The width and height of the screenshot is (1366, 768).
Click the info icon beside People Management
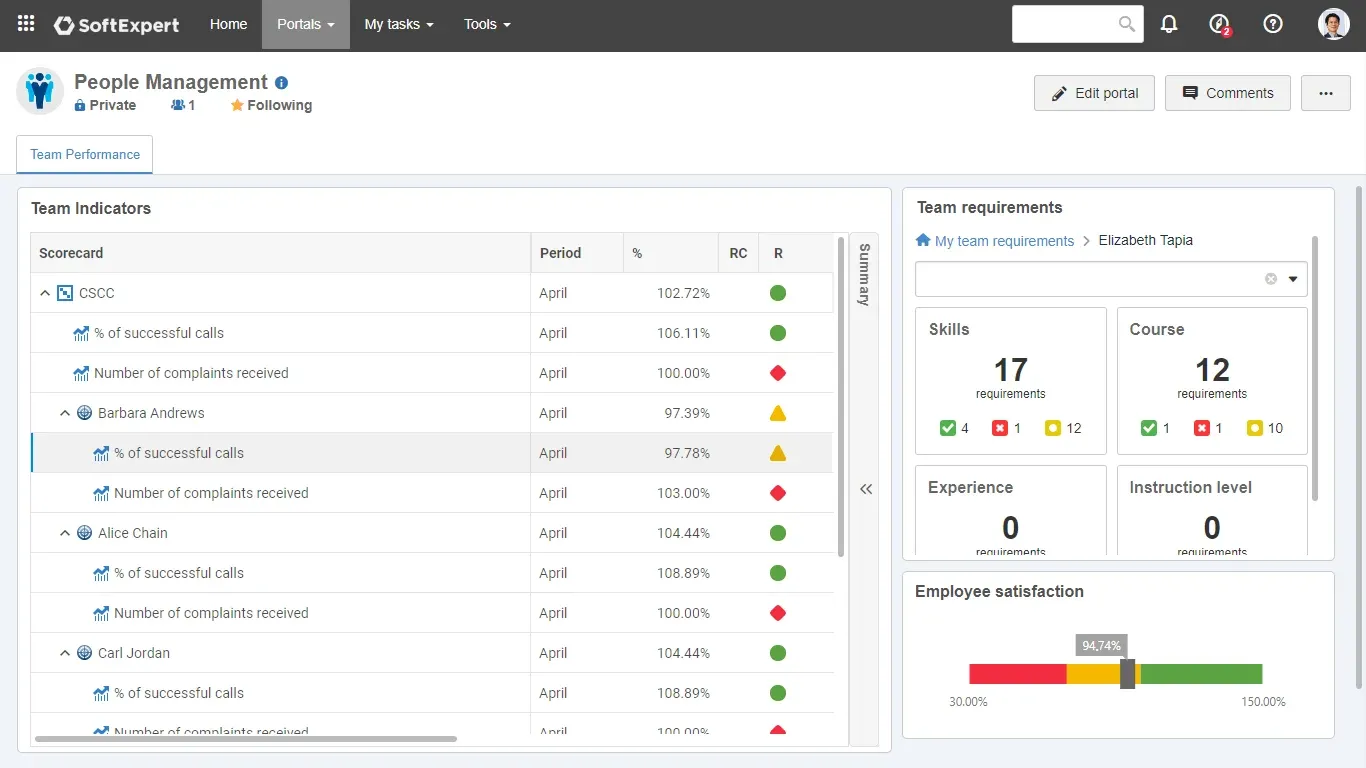pyautogui.click(x=282, y=83)
